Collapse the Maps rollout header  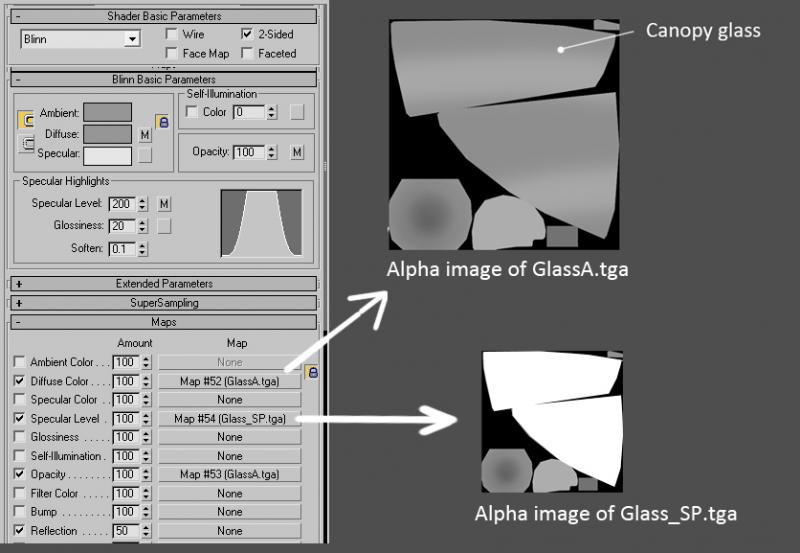tap(164, 322)
